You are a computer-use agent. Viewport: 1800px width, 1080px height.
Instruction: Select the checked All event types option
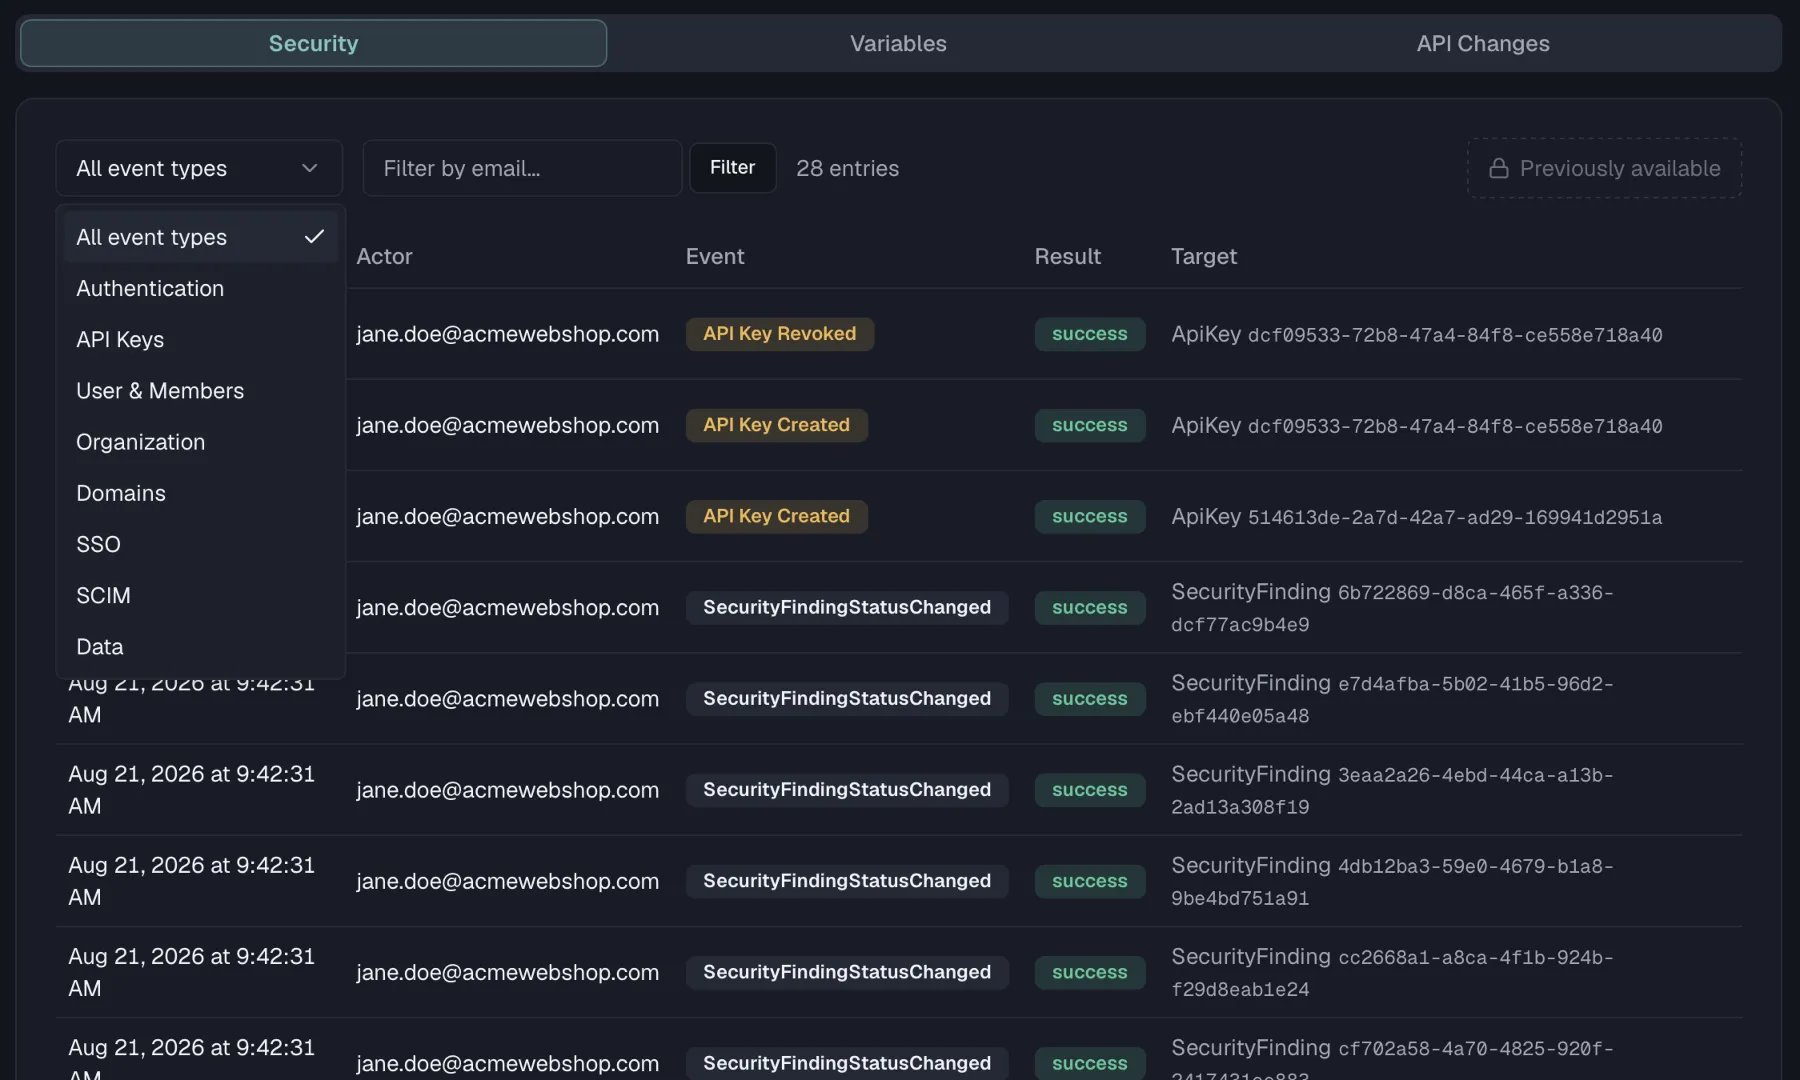pos(200,237)
